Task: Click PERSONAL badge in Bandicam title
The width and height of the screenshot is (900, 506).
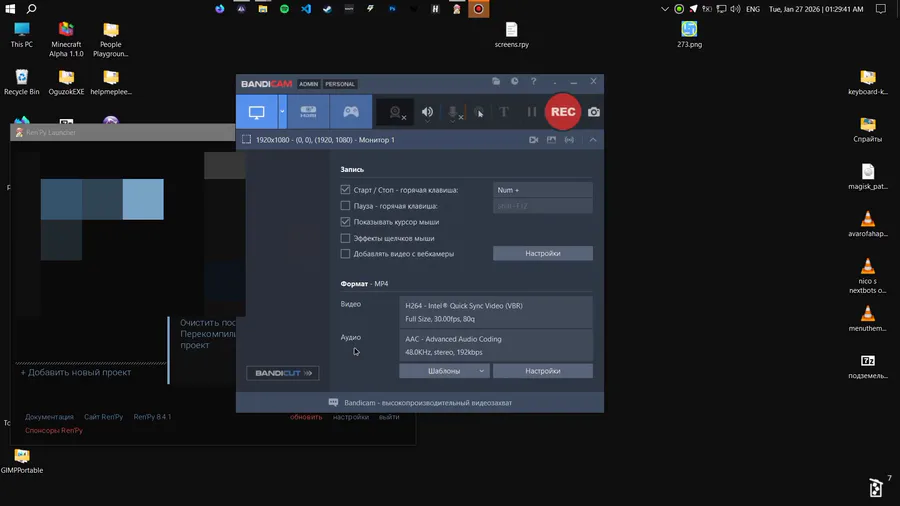Action: 340,84
